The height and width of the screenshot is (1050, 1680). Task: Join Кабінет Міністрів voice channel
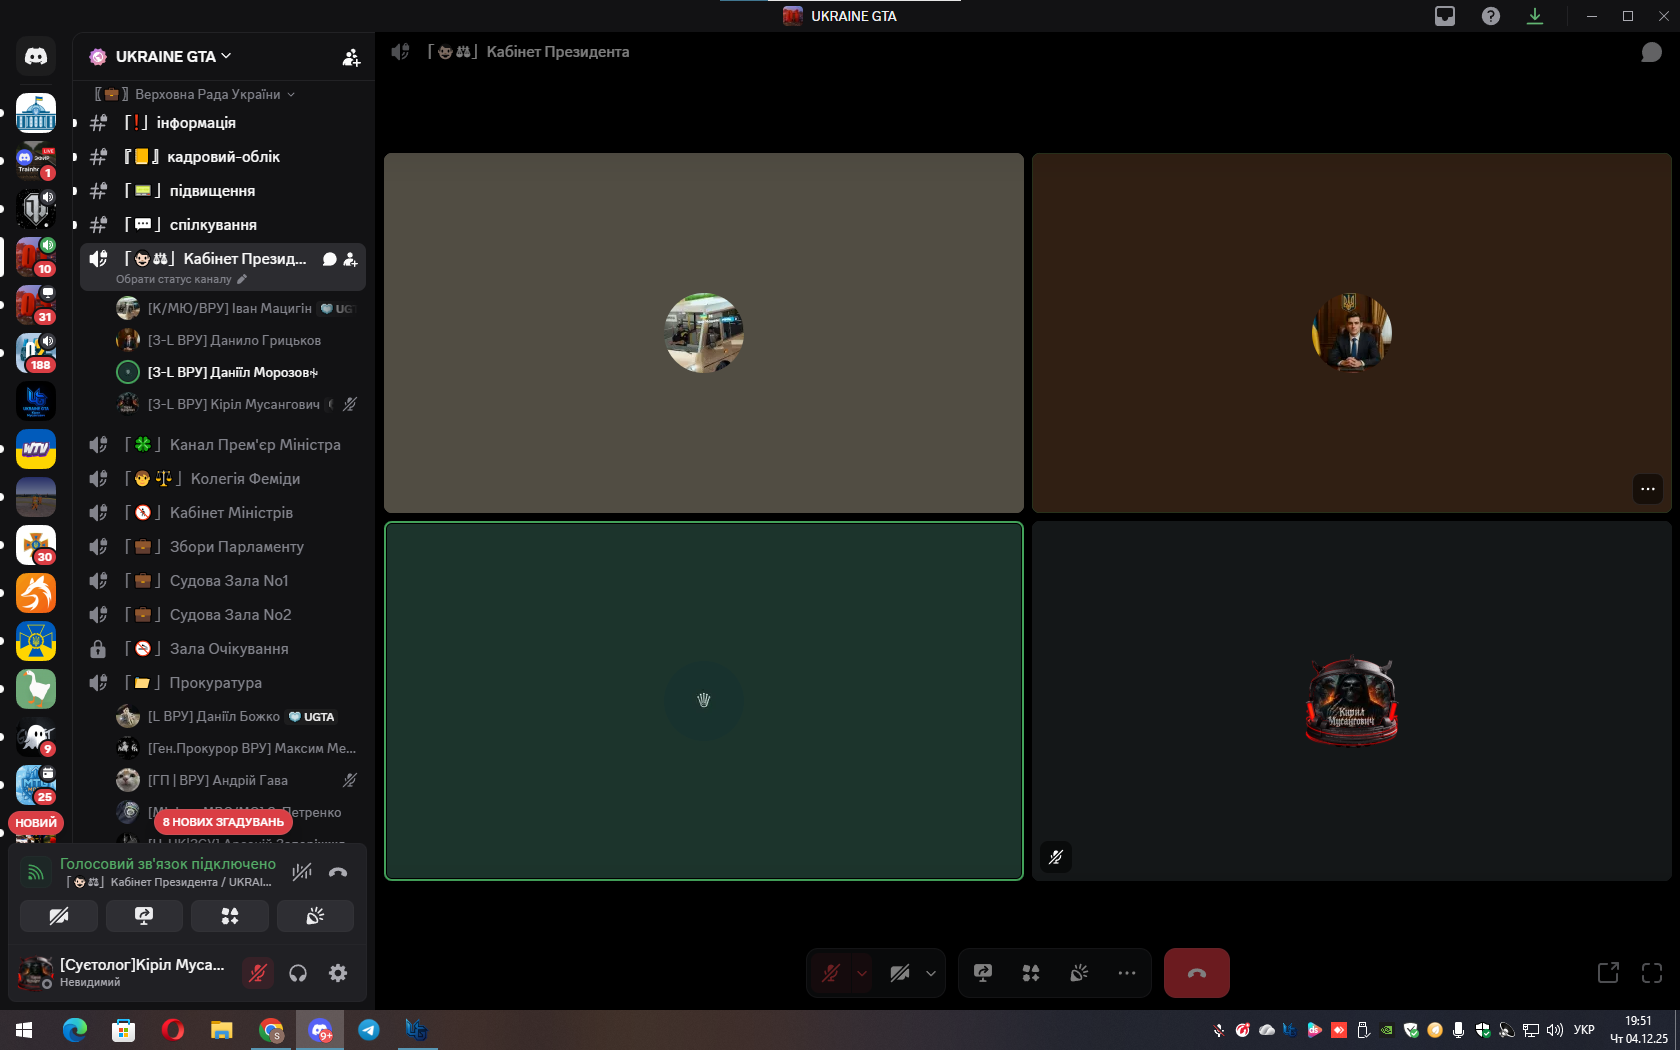point(223,513)
